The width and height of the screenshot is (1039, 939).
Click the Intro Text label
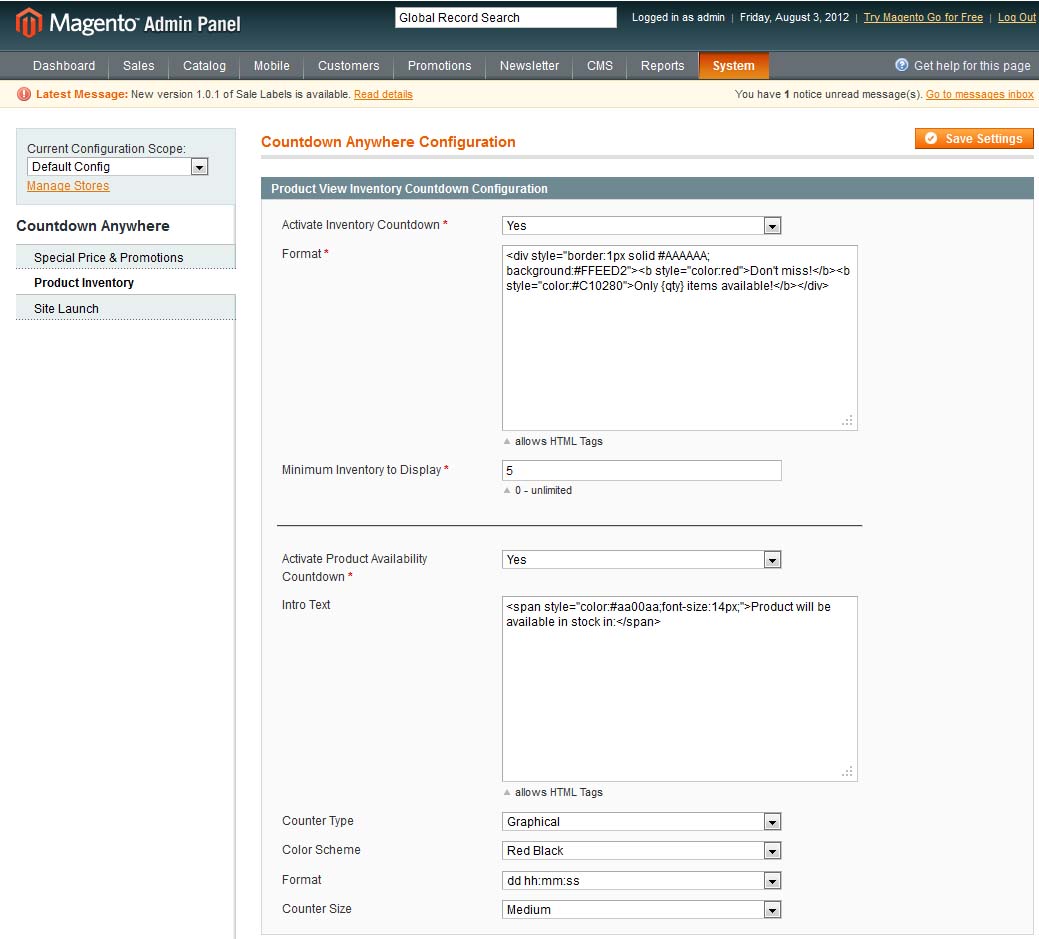305,604
